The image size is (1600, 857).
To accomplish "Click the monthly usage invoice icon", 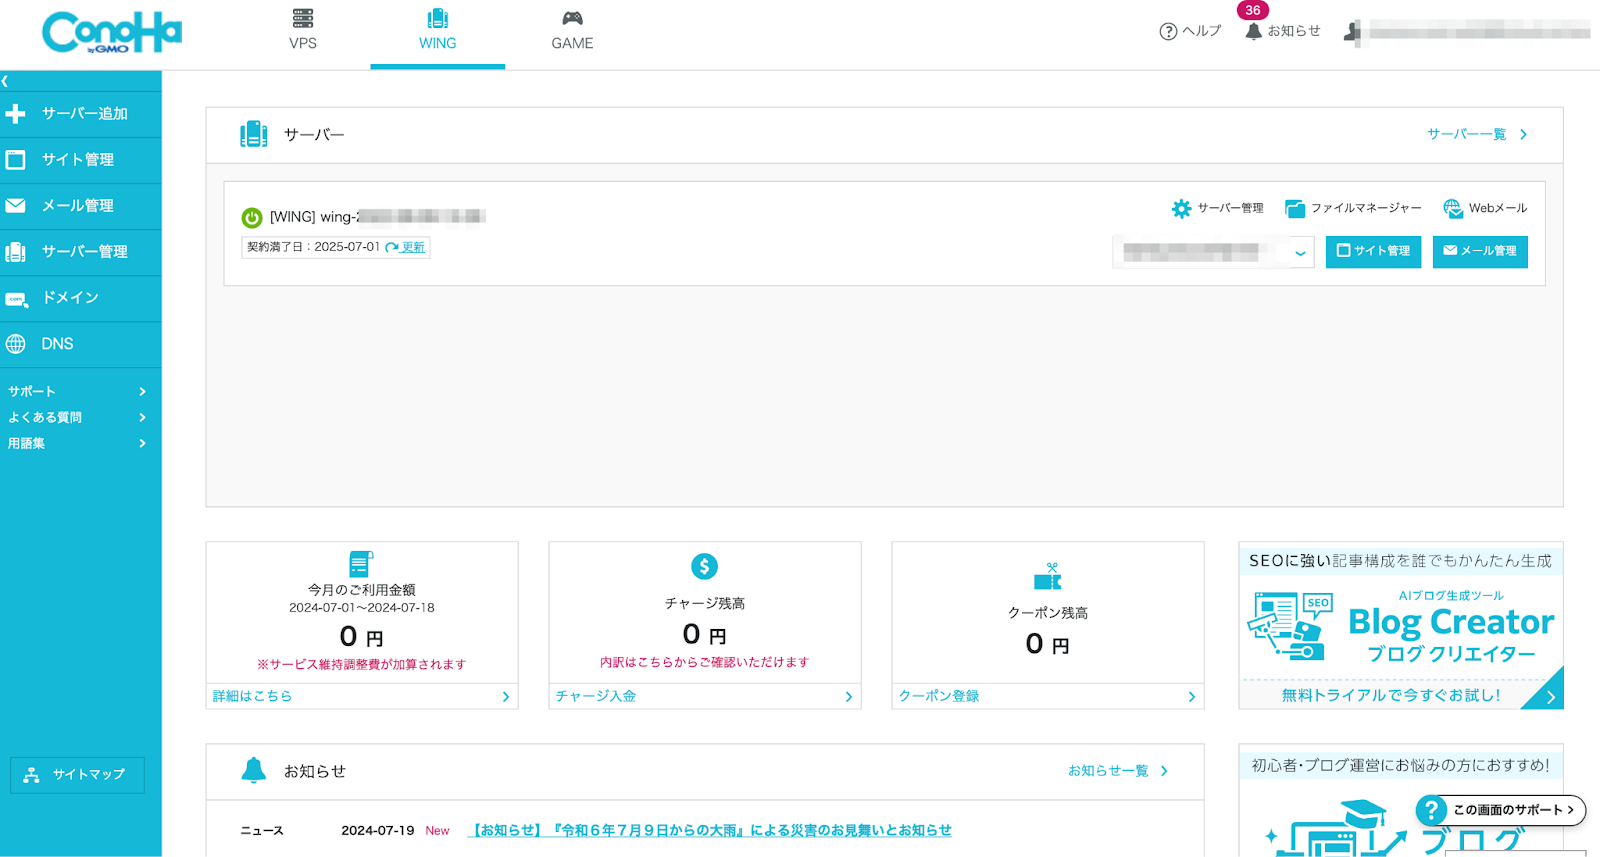I will tap(361, 564).
